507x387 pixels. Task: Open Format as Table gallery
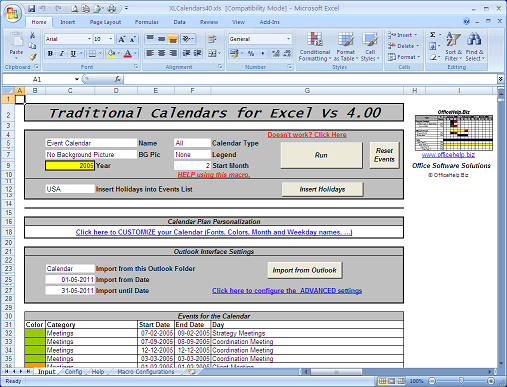pyautogui.click(x=346, y=47)
